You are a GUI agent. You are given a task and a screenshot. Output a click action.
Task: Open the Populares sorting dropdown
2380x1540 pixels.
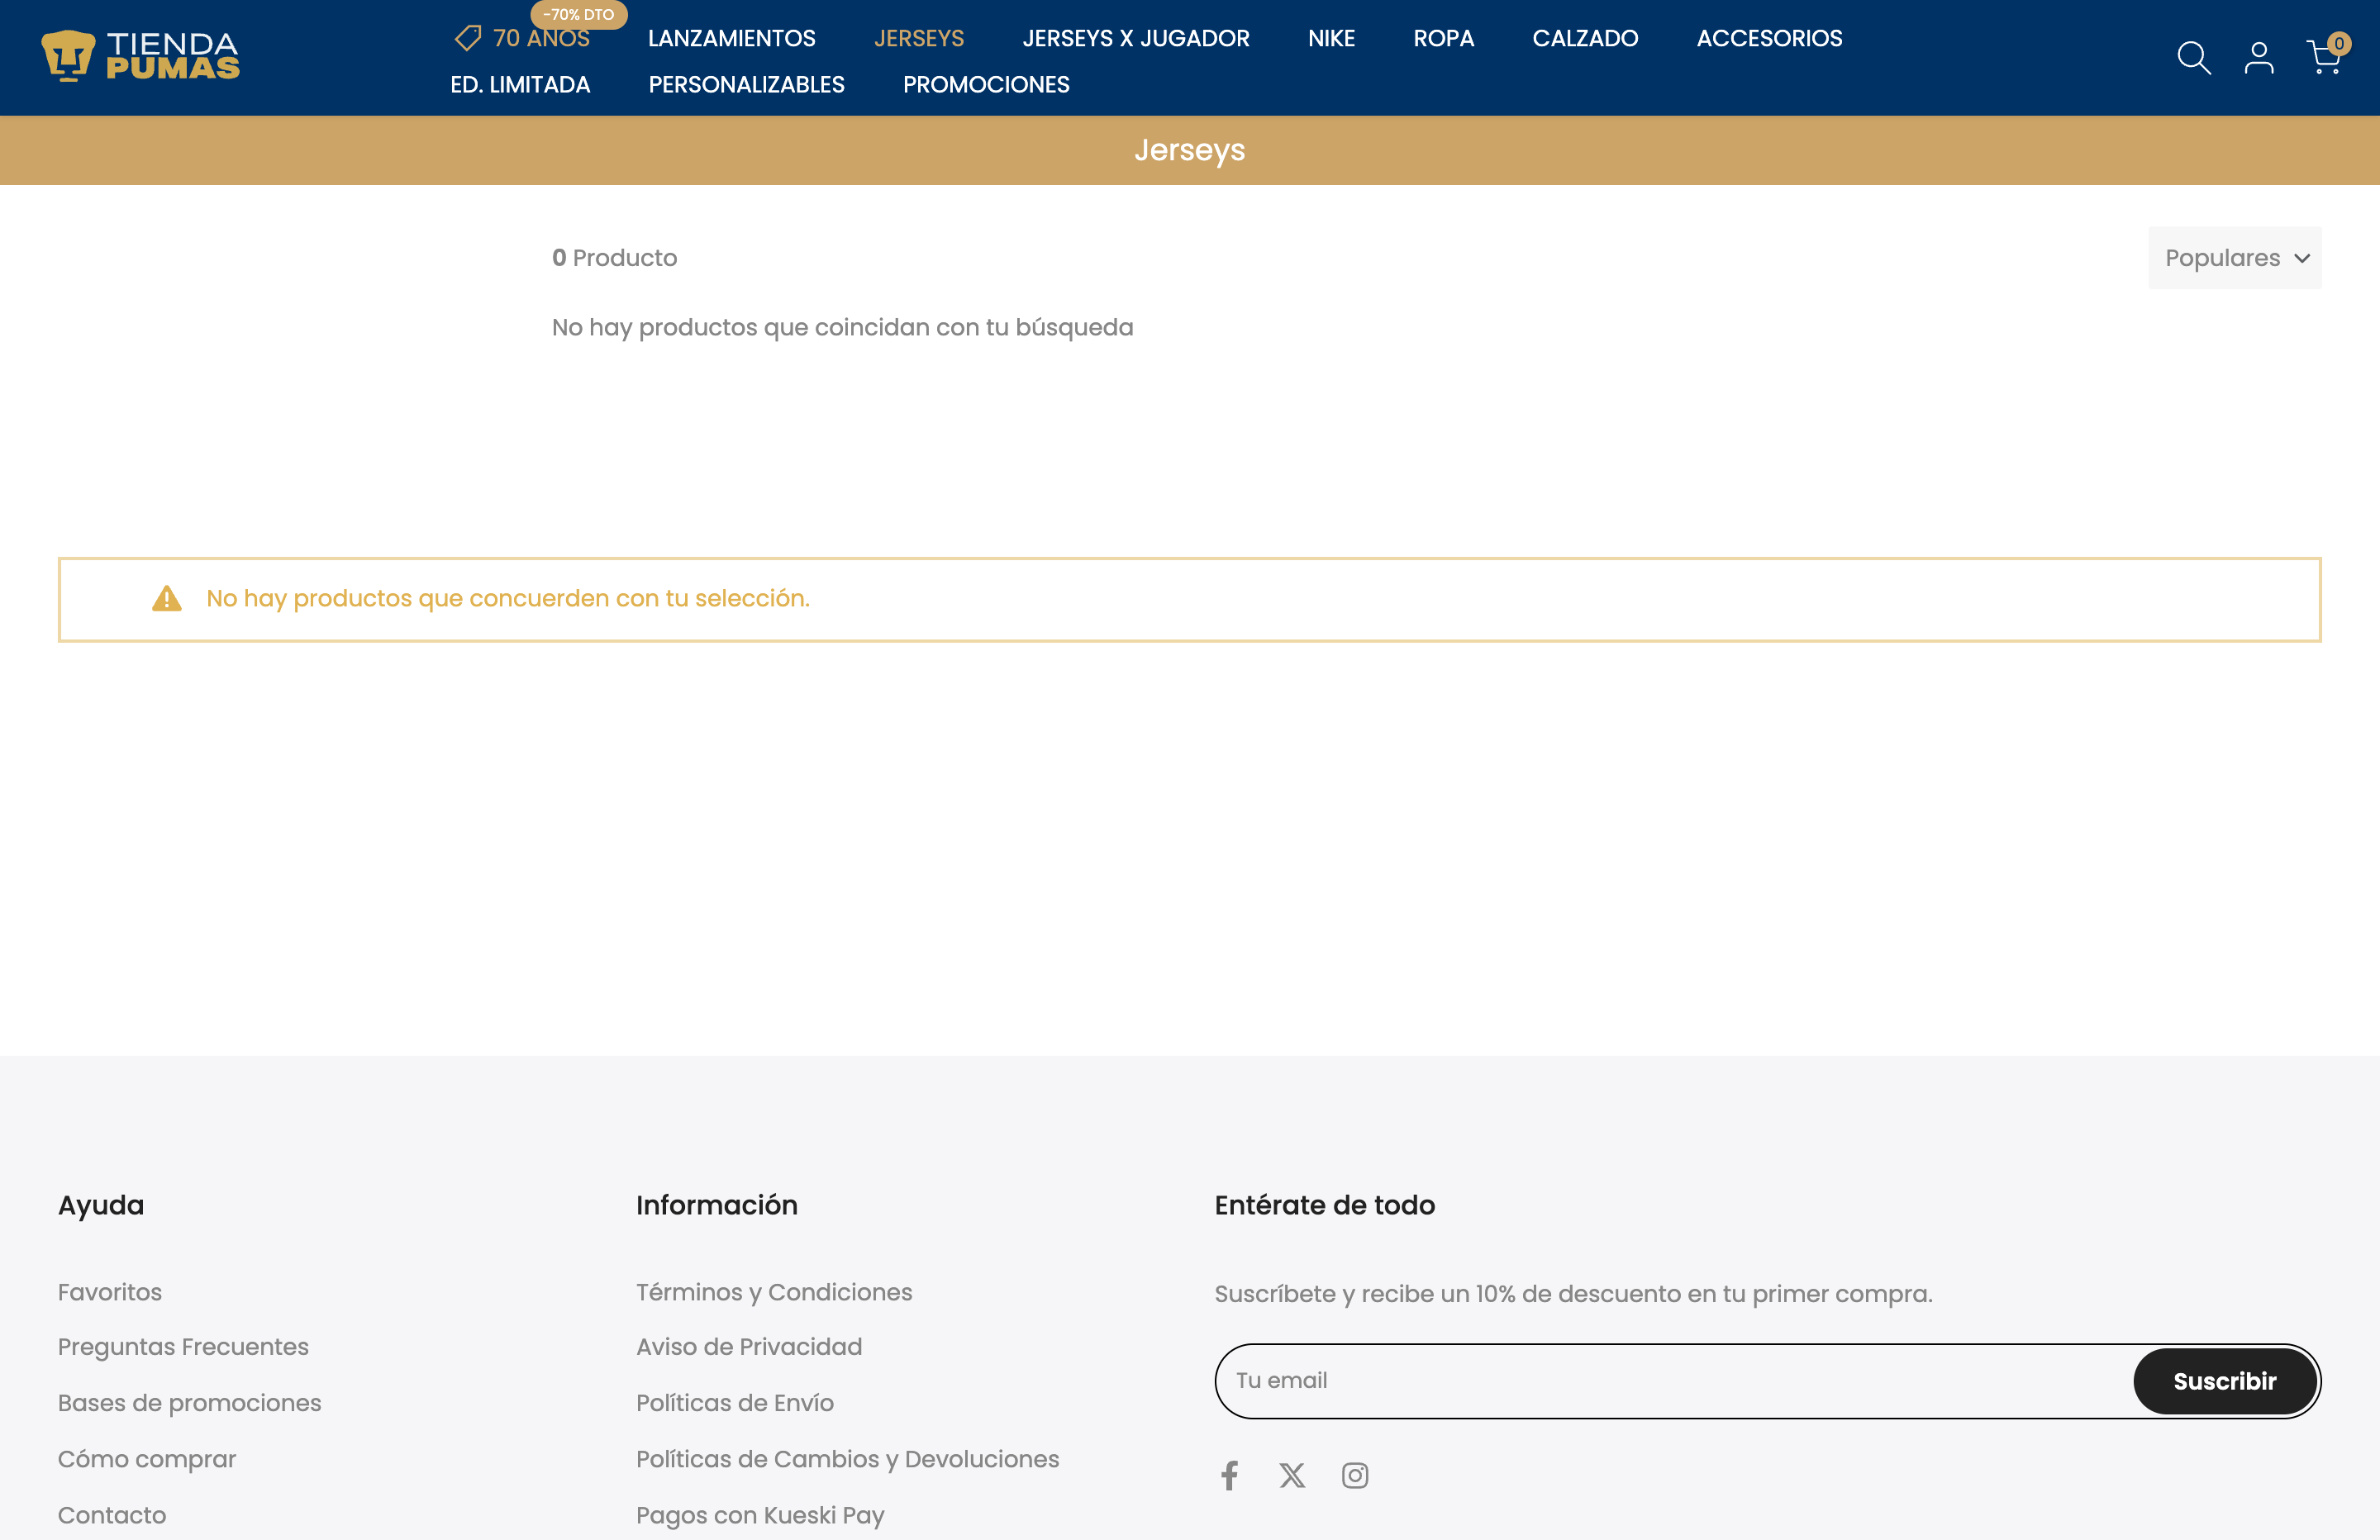[x=2234, y=257]
